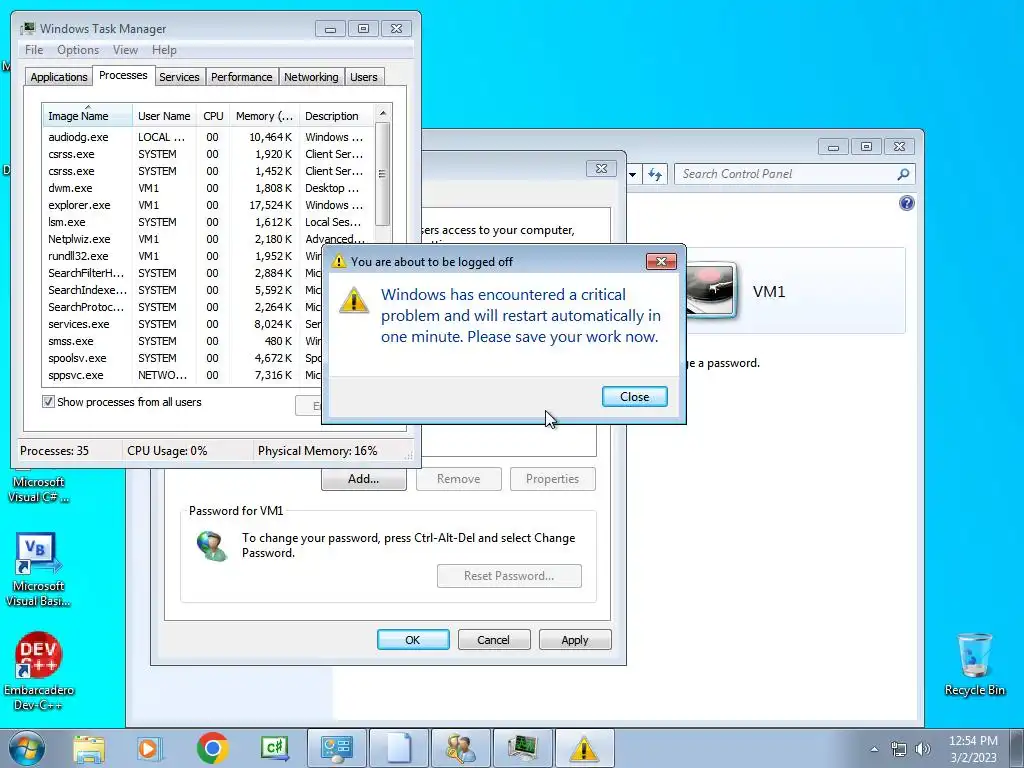Switch to the blank document taskbar item
The width and height of the screenshot is (1024, 768).
click(399, 748)
